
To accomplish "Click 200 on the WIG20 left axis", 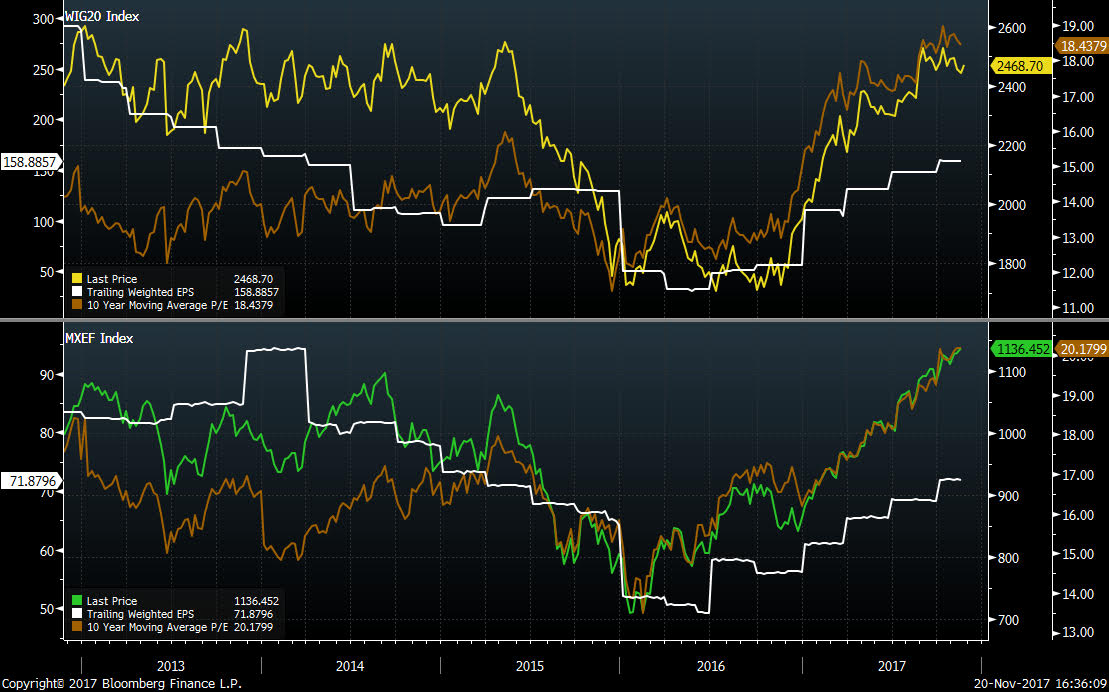I will (43, 120).
